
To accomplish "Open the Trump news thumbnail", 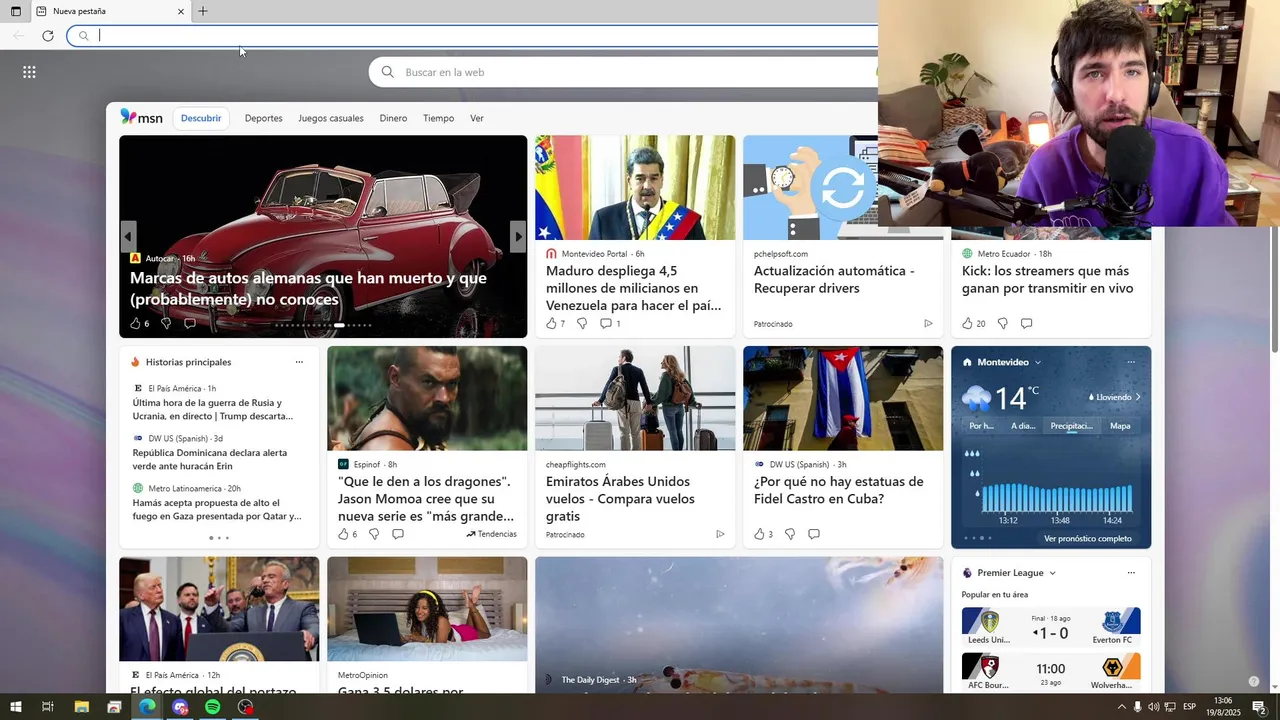I will [219, 609].
